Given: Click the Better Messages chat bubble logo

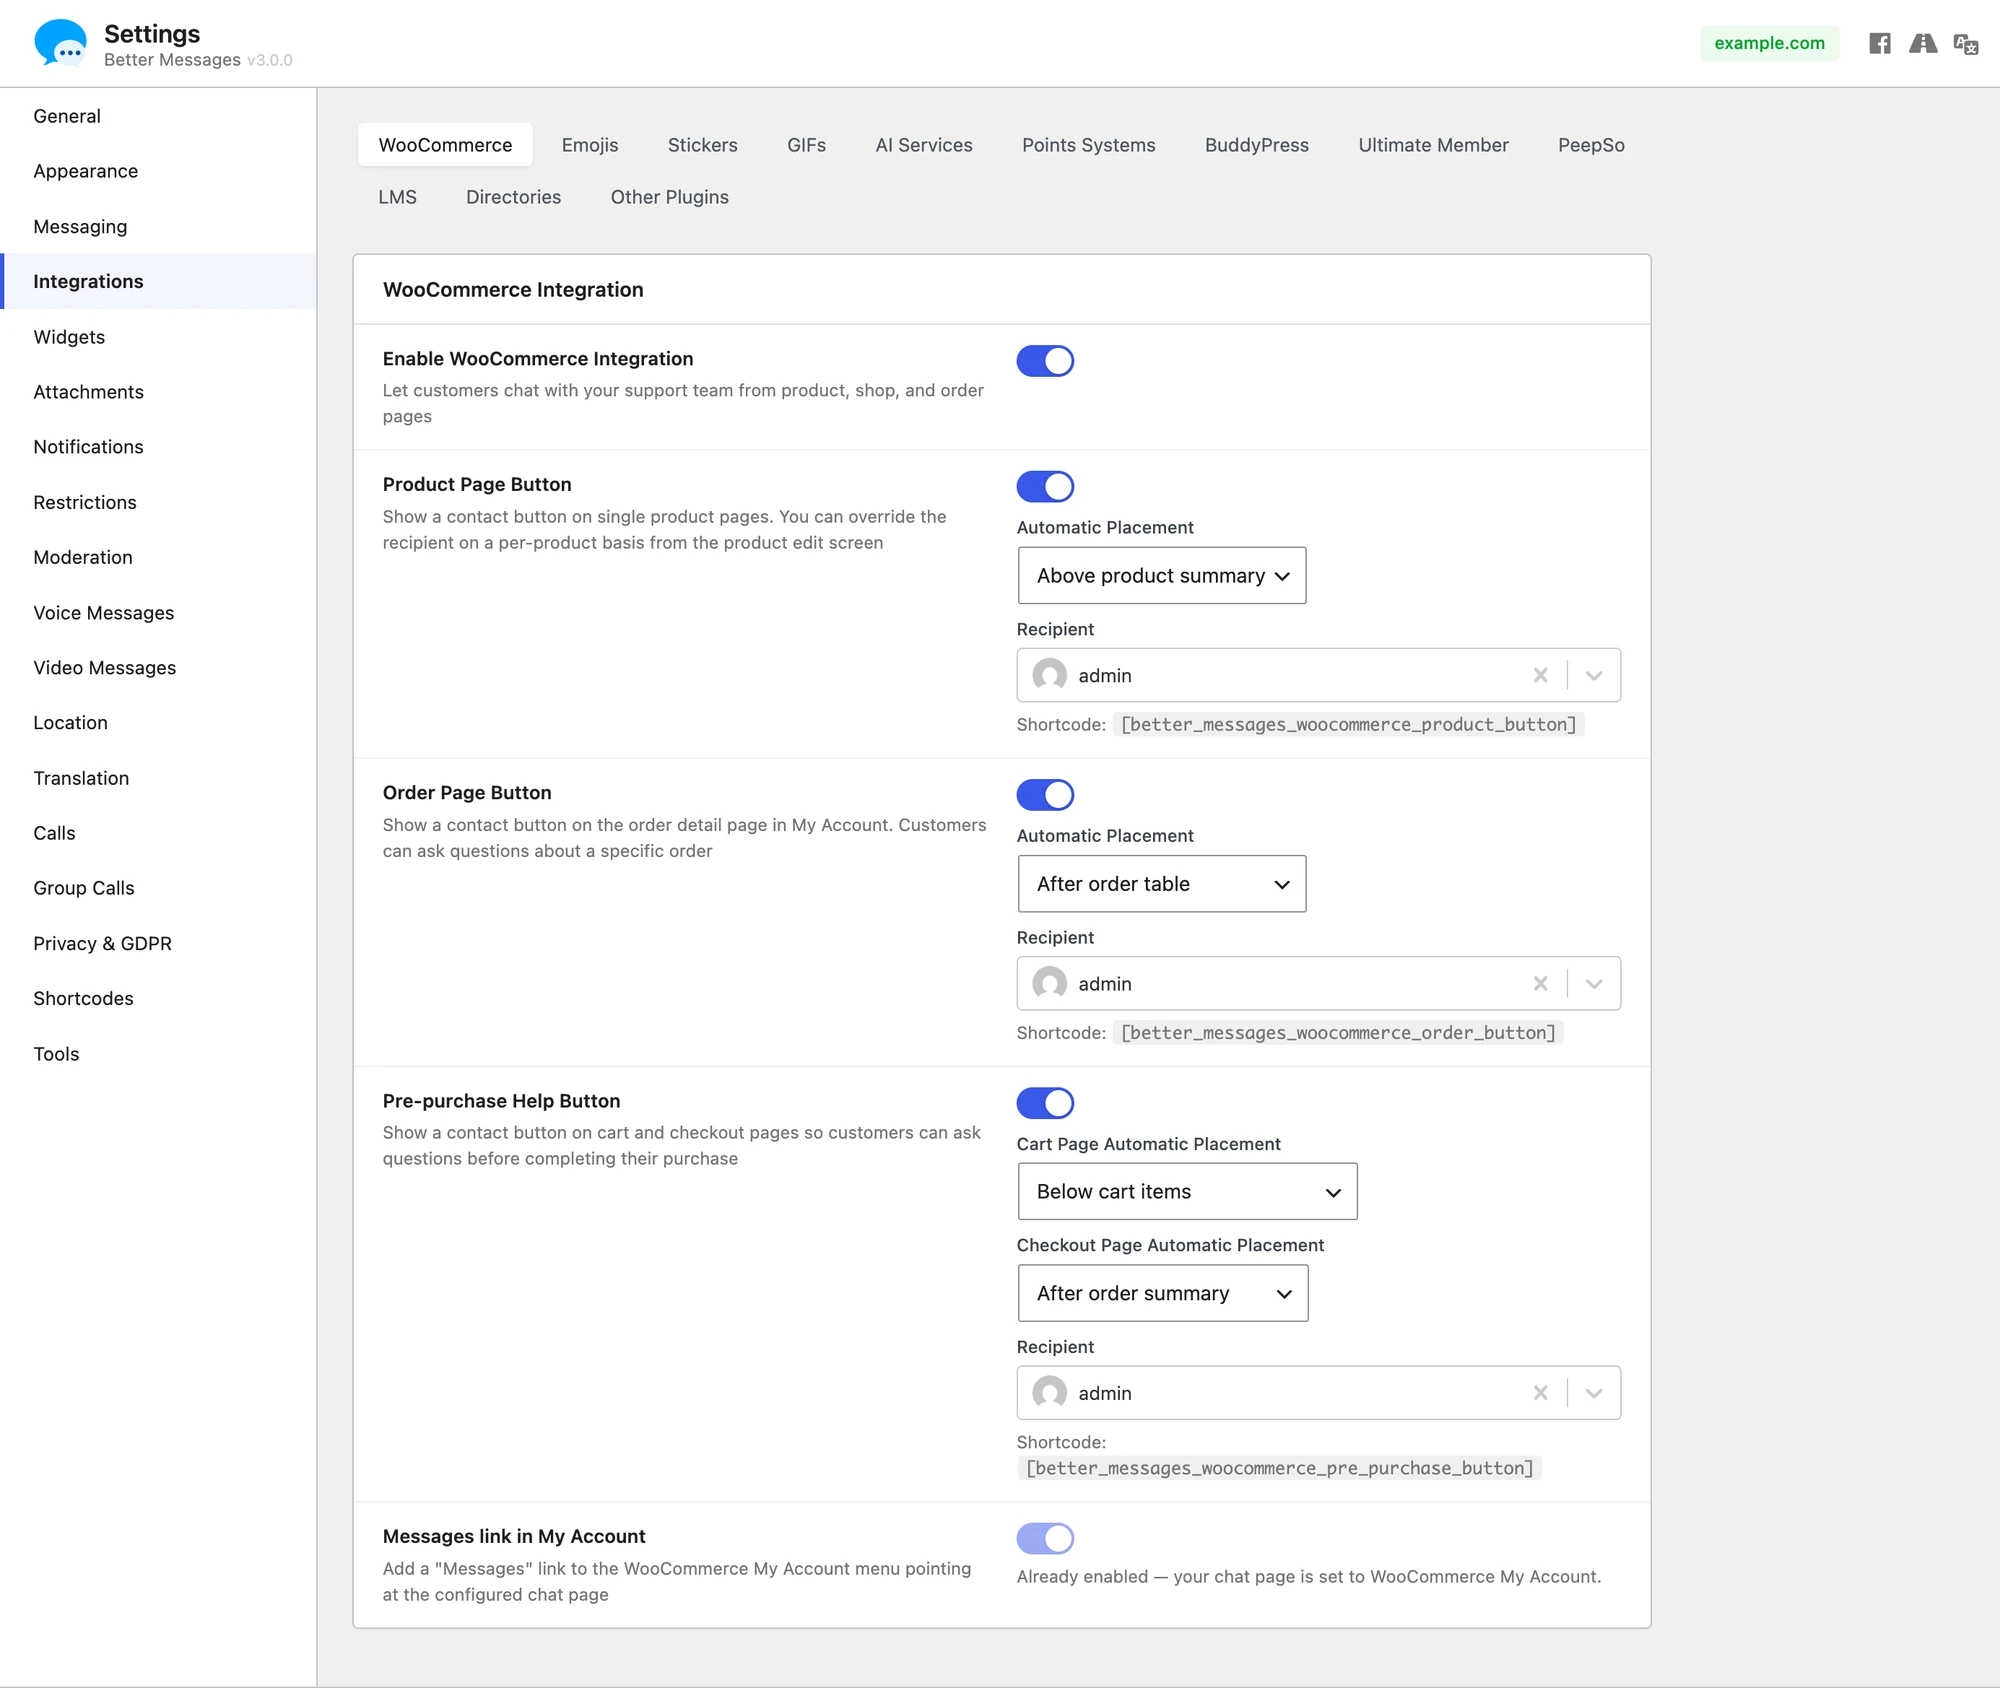Looking at the screenshot, I should (x=60, y=43).
